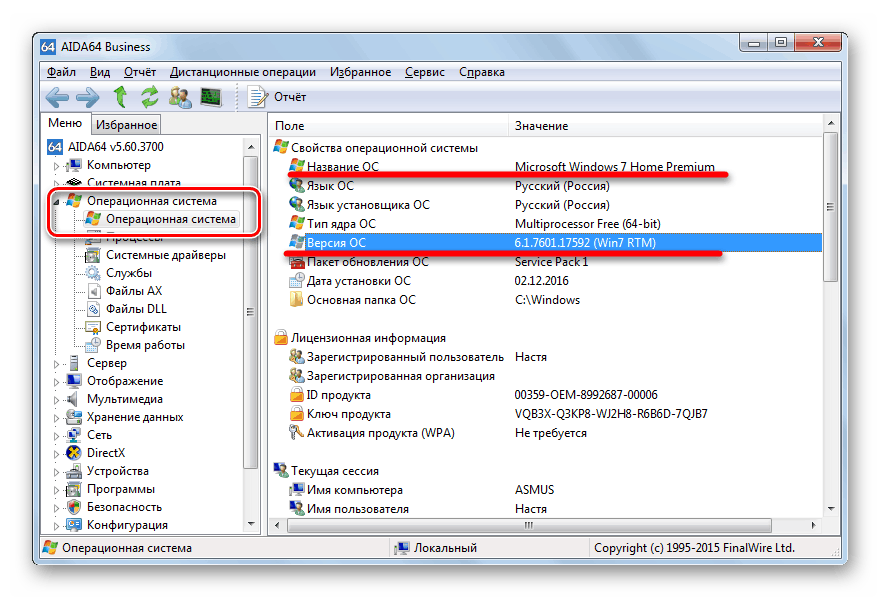Screen dimensions: 881x598
Task: Open the green monitor diagnostics toolbar icon
Action: [x=211, y=97]
